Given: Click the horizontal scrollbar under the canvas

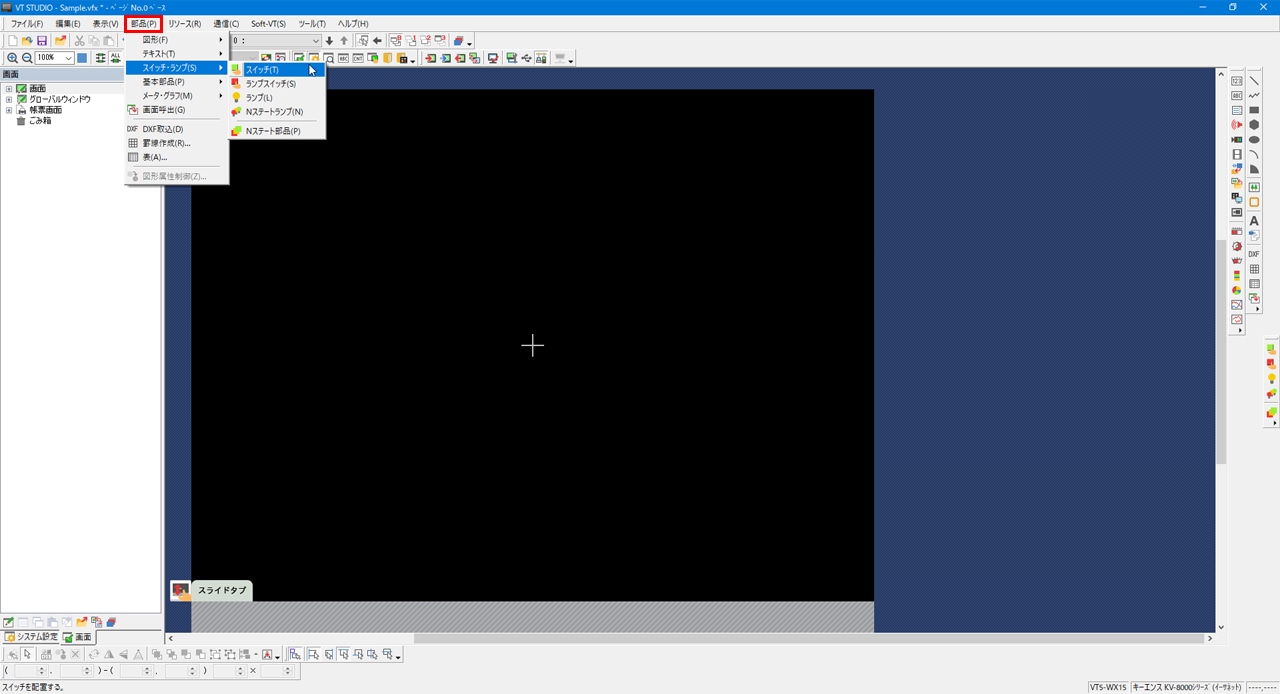Looking at the screenshot, I should coord(690,638).
